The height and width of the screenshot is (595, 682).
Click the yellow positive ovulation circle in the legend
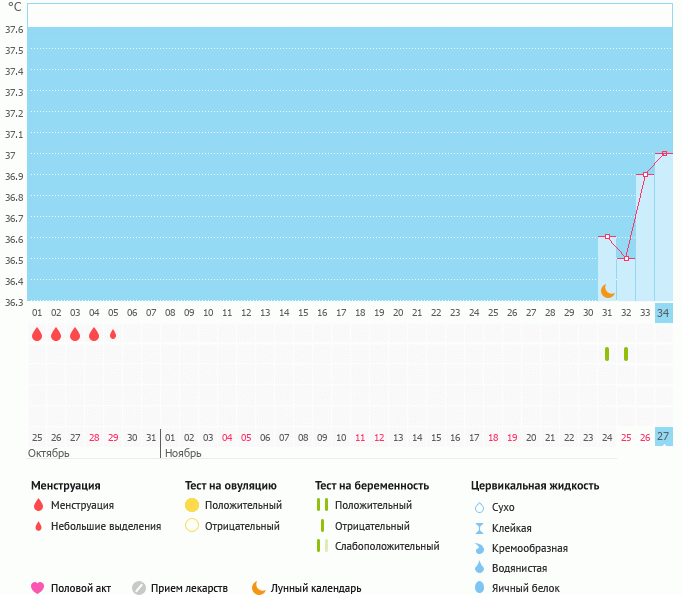[x=192, y=505]
